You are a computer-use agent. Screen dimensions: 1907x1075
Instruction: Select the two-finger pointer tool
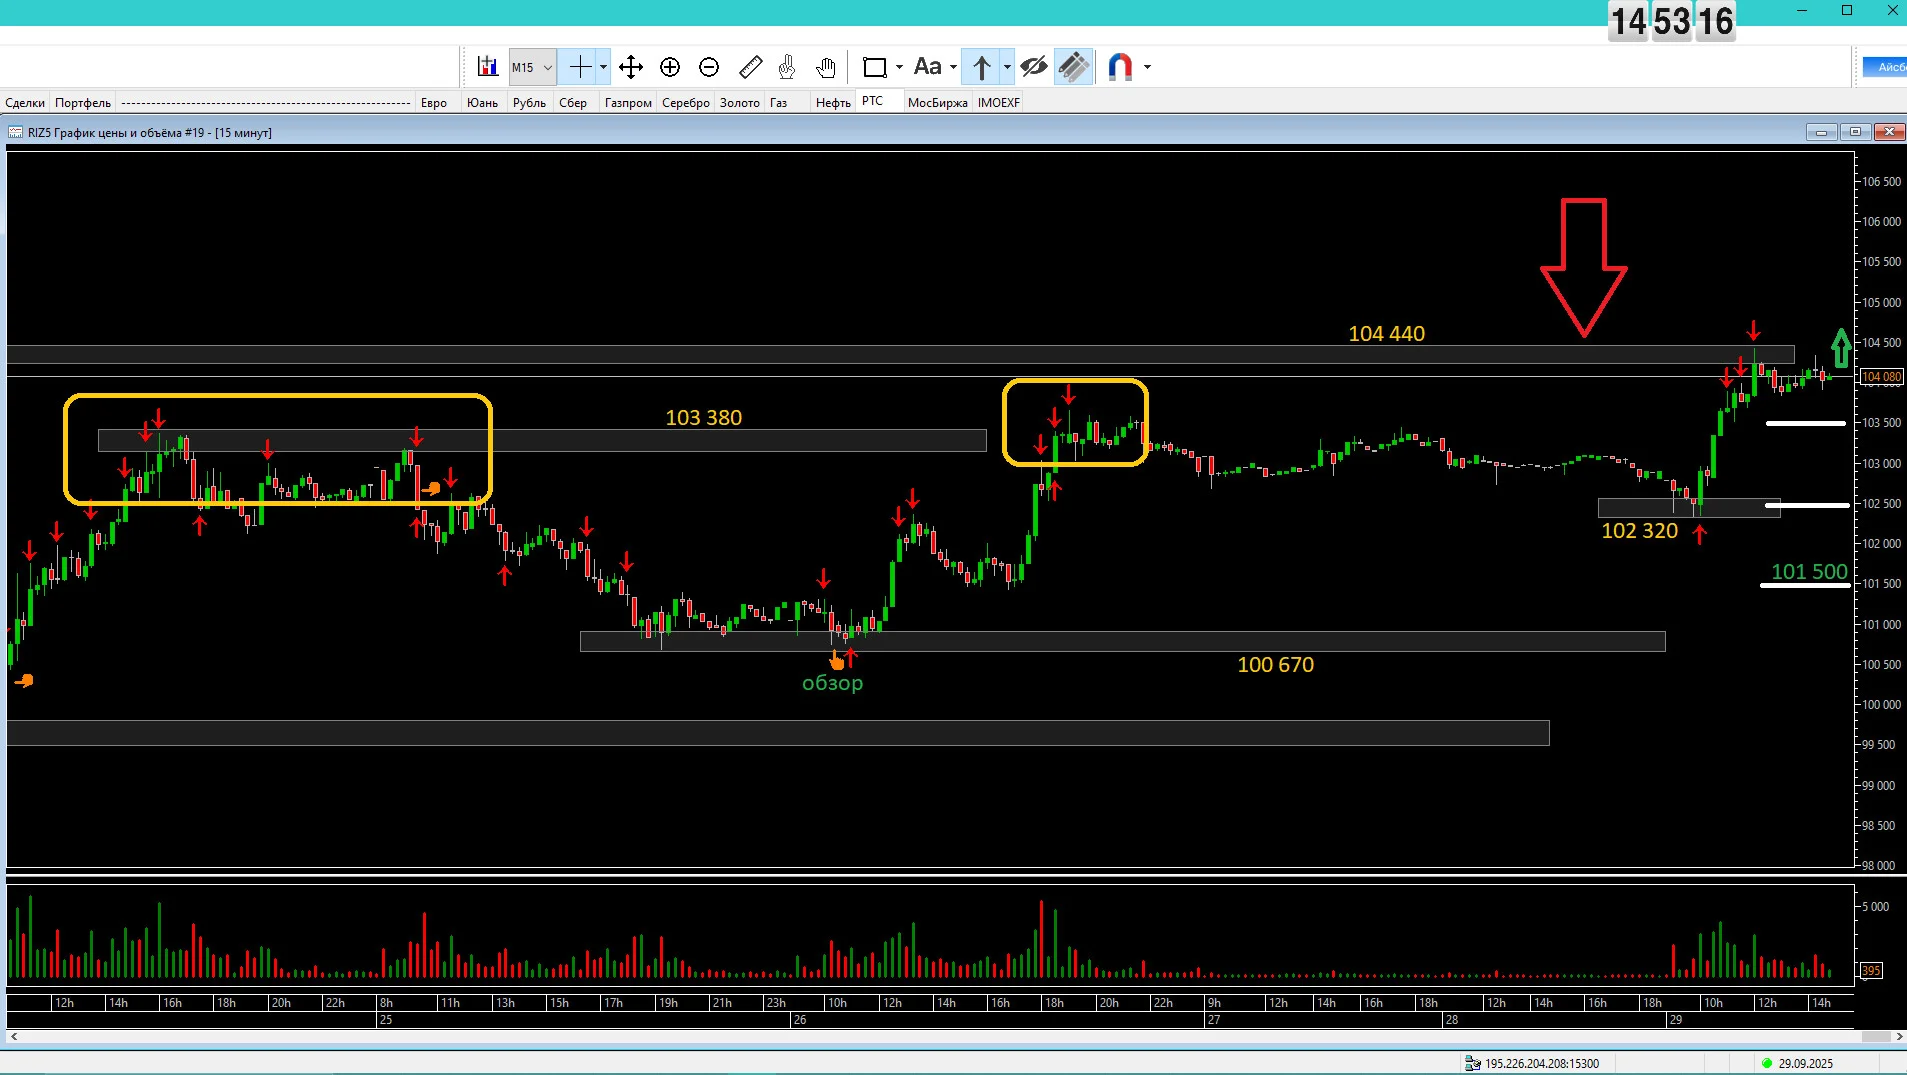pos(787,67)
